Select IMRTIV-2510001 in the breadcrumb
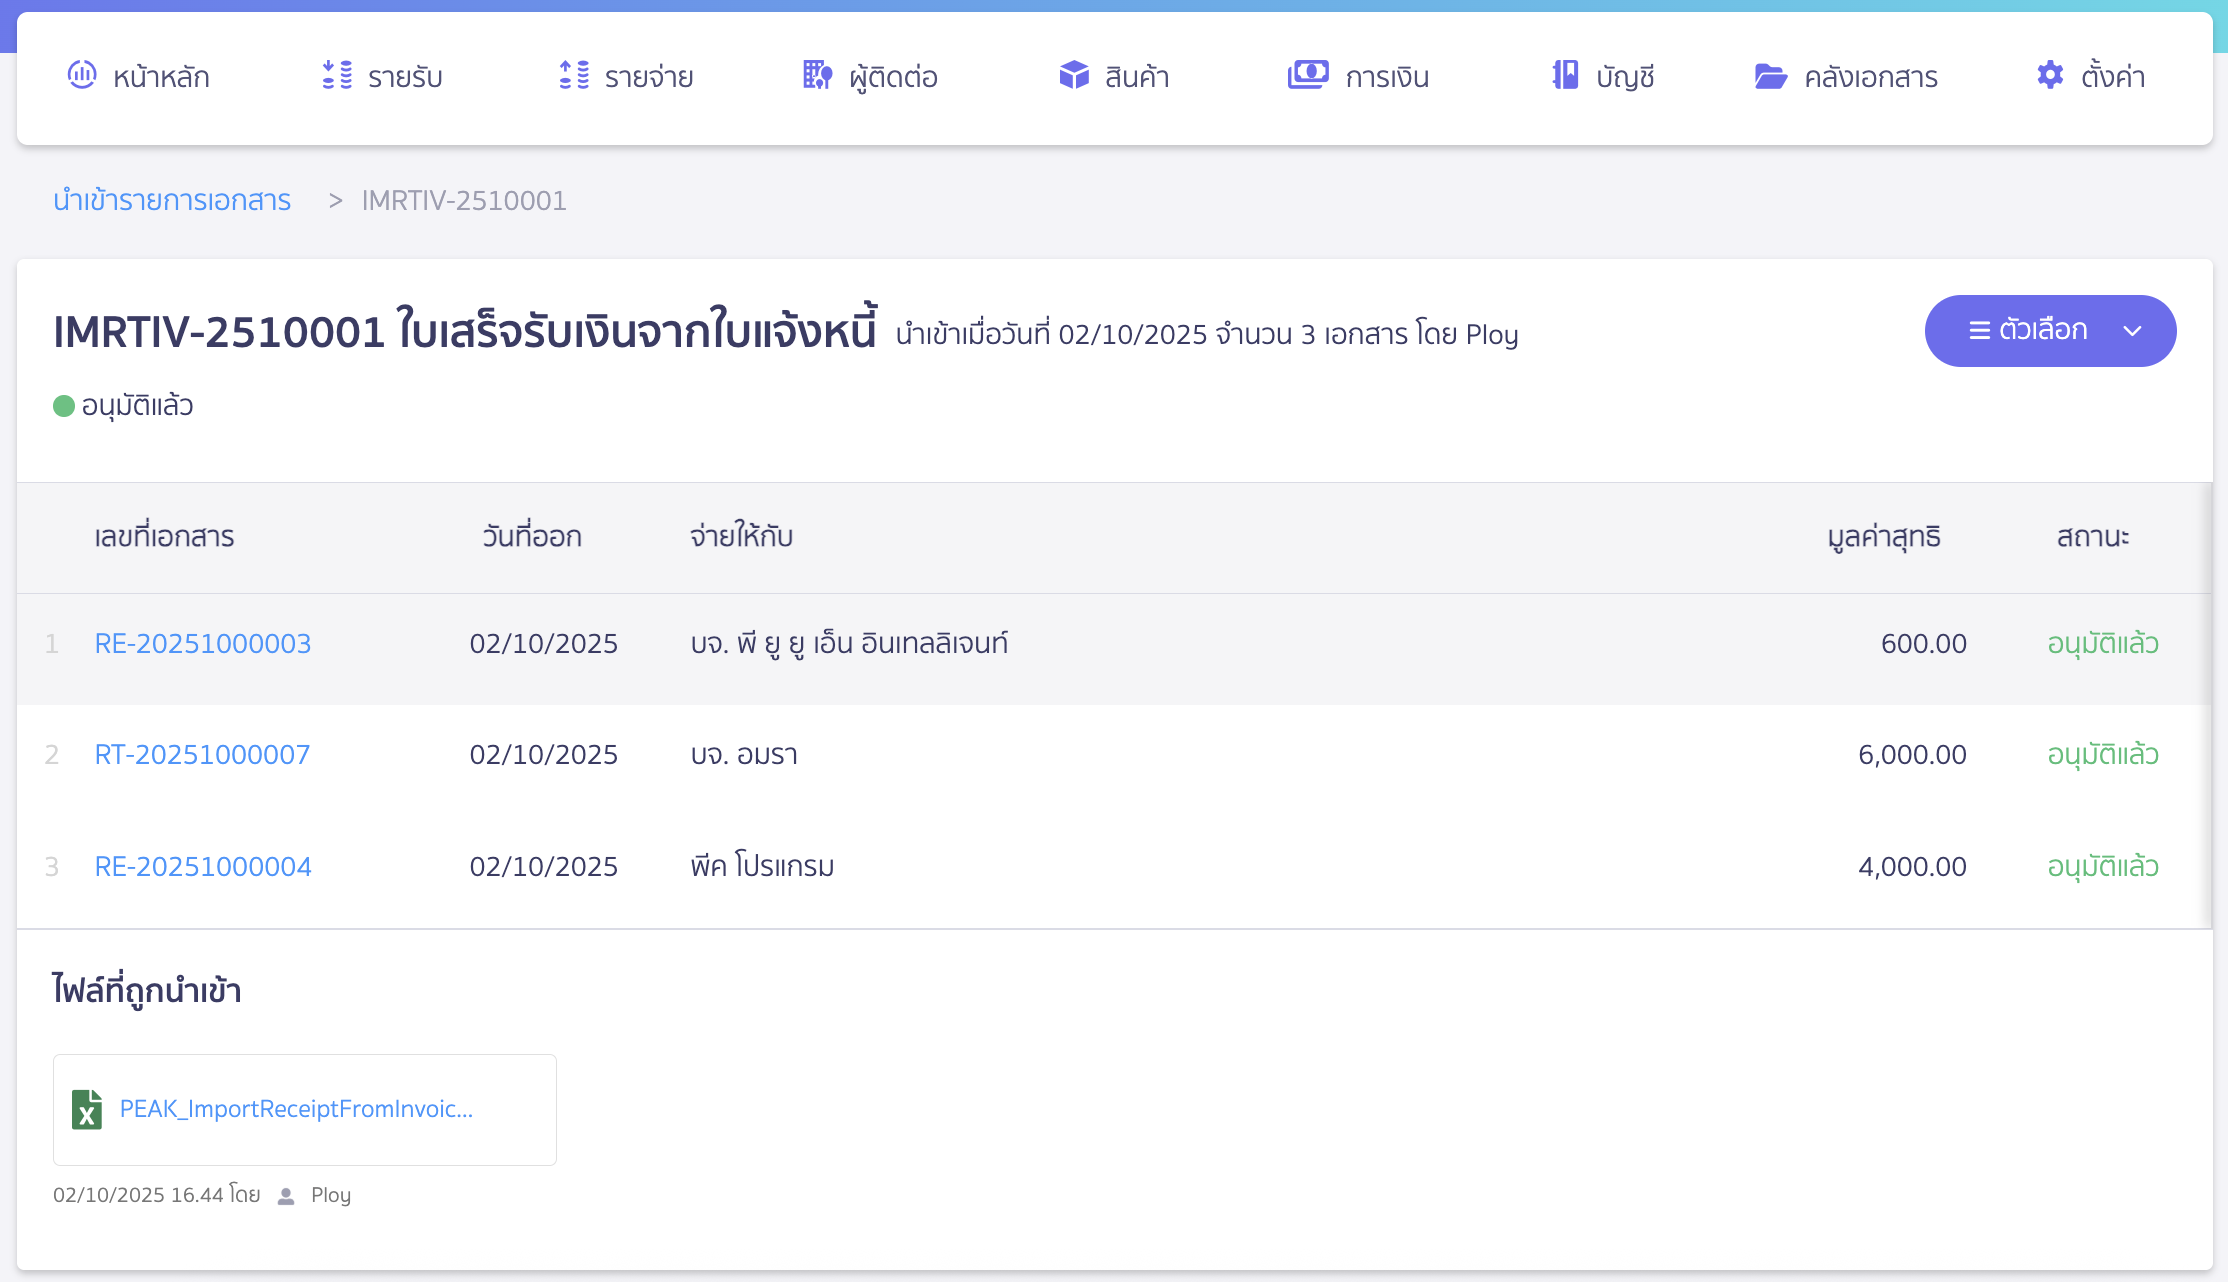The height and width of the screenshot is (1282, 2228). pyautogui.click(x=463, y=200)
